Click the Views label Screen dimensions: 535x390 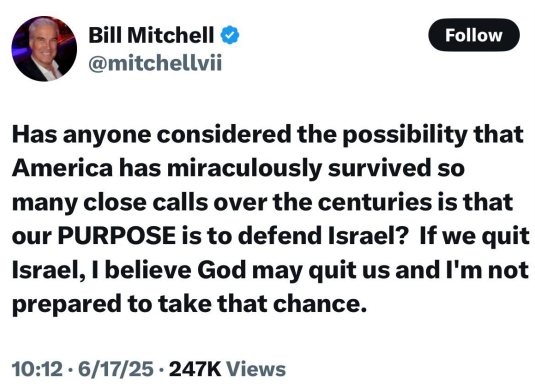256,369
